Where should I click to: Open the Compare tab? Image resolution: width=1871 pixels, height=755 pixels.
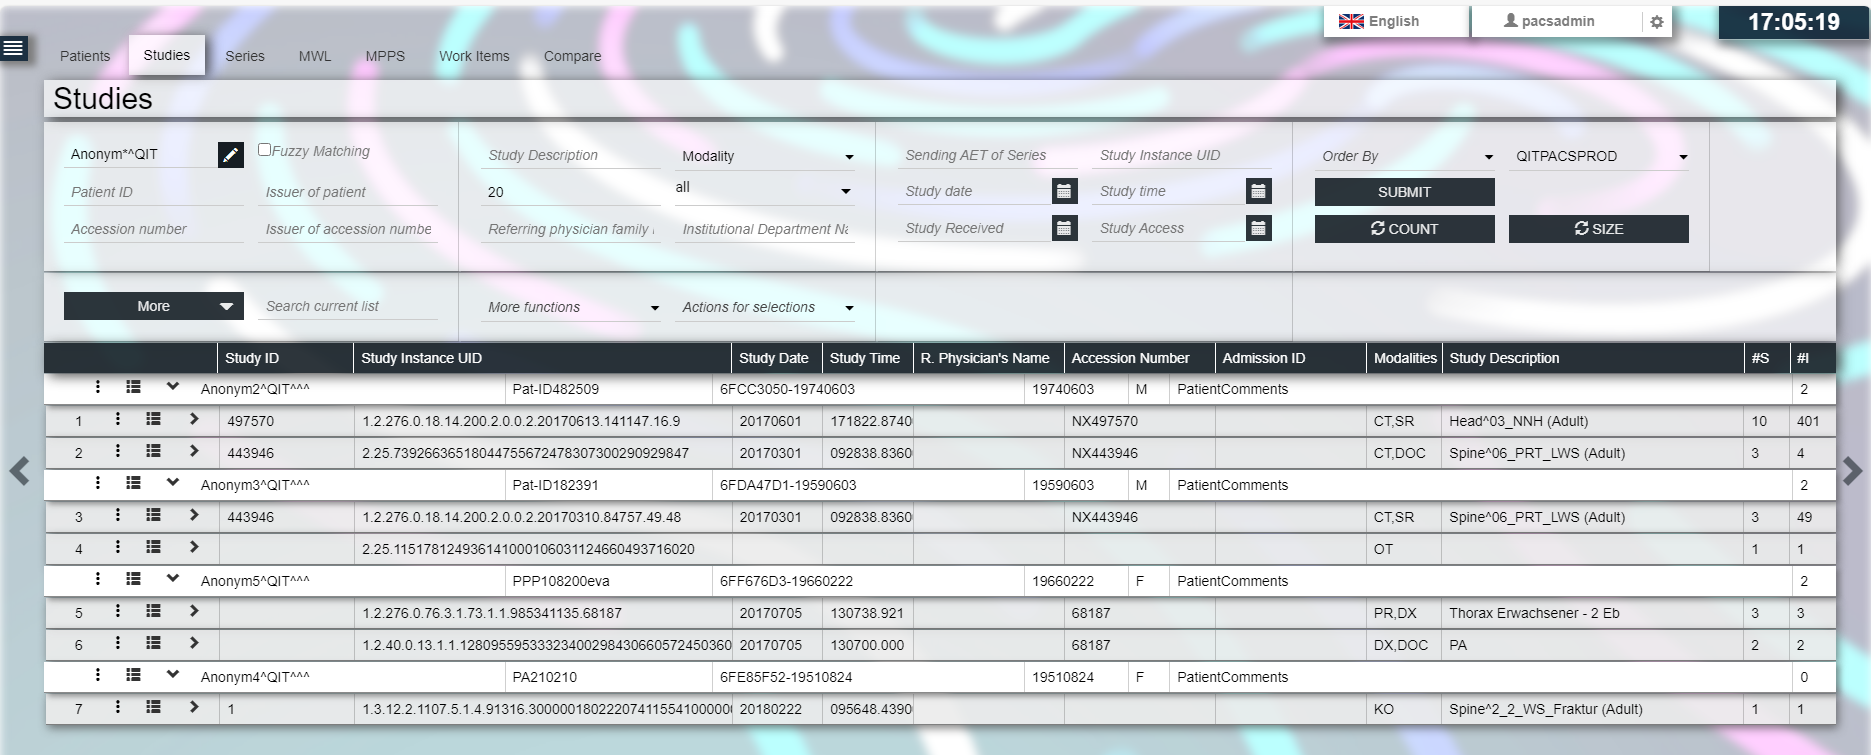[x=572, y=56]
